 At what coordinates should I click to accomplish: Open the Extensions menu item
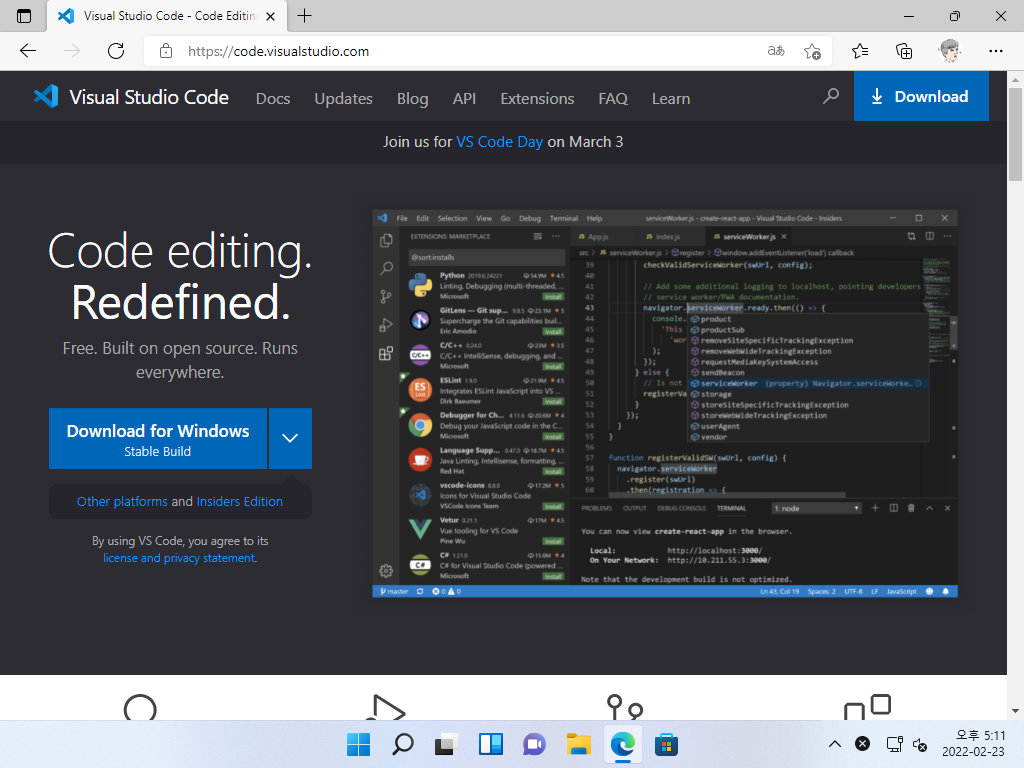pyautogui.click(x=537, y=99)
